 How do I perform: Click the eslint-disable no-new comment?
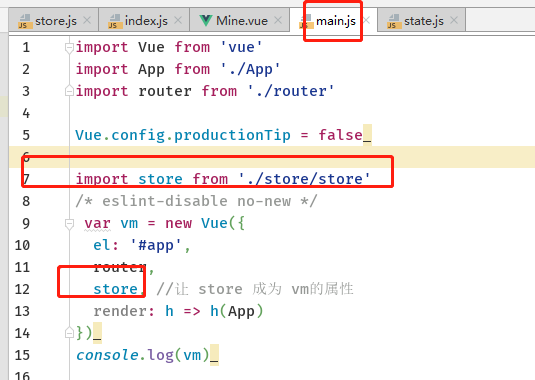point(196,201)
